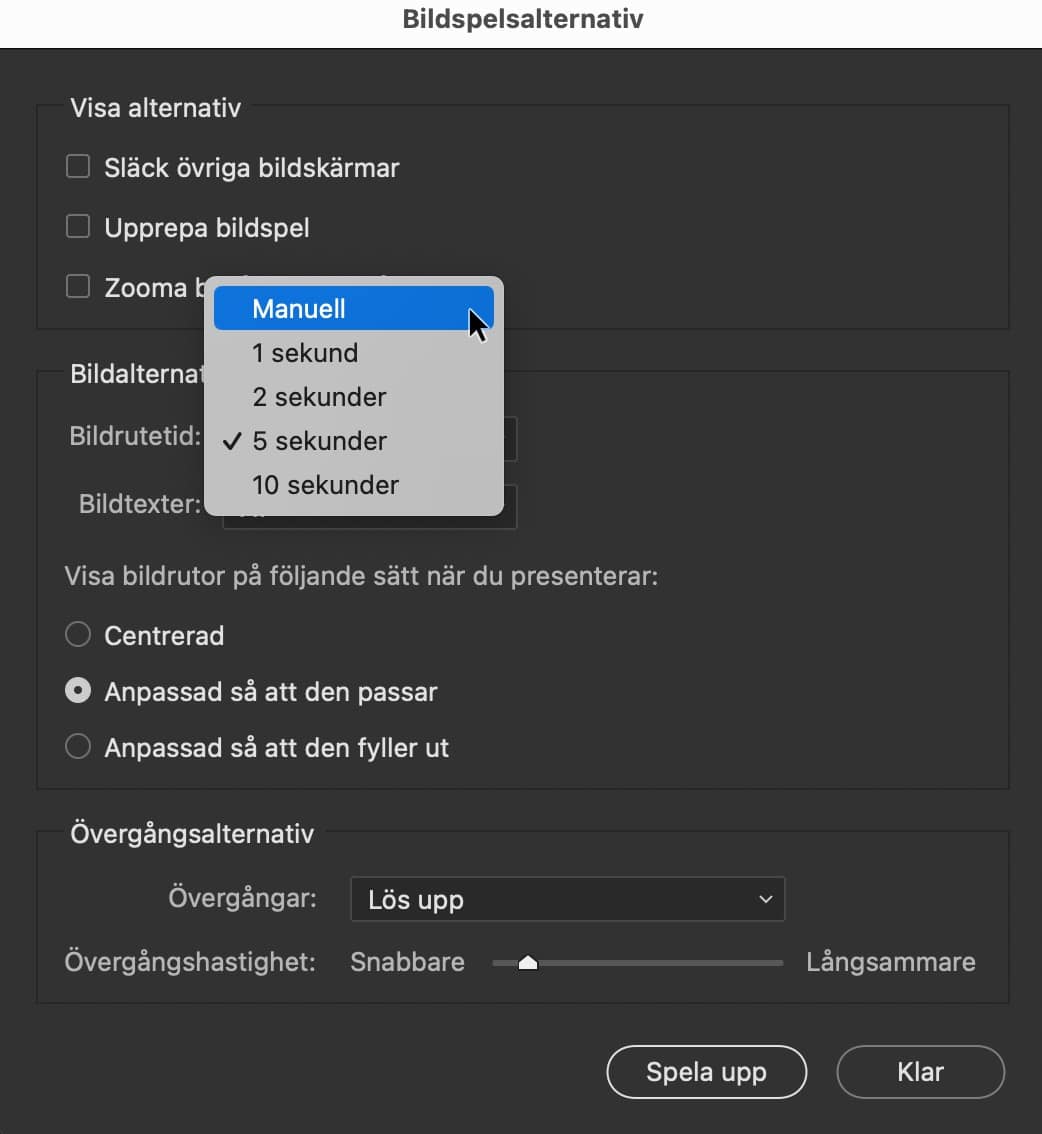Tick the checkbox beside Zooma
The image size is (1042, 1134).
point(78,288)
